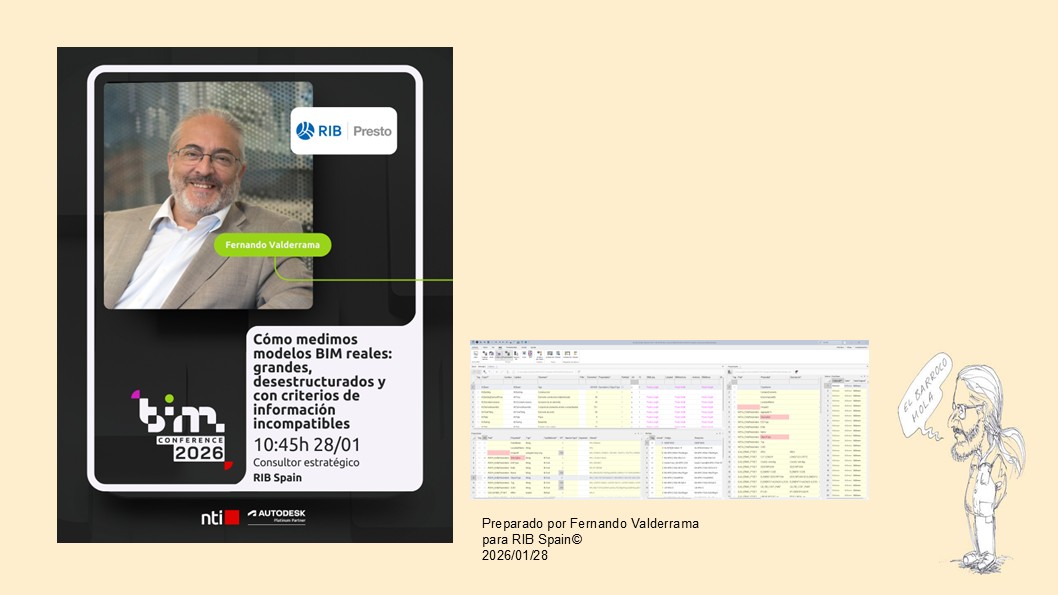The width and height of the screenshot is (1058, 595).
Task: Select the 'Consultor estratégico' text
Action: pyautogui.click(x=306, y=463)
